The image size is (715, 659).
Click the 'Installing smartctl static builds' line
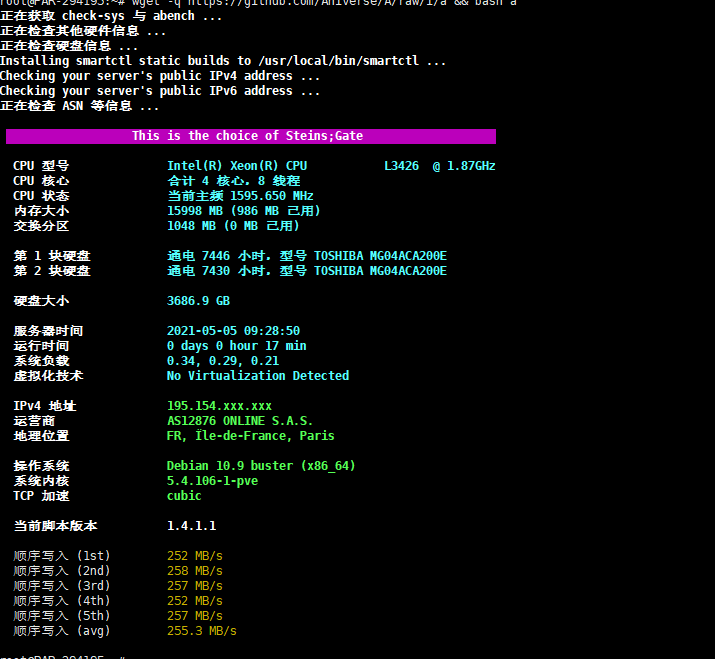pyautogui.click(x=223, y=61)
